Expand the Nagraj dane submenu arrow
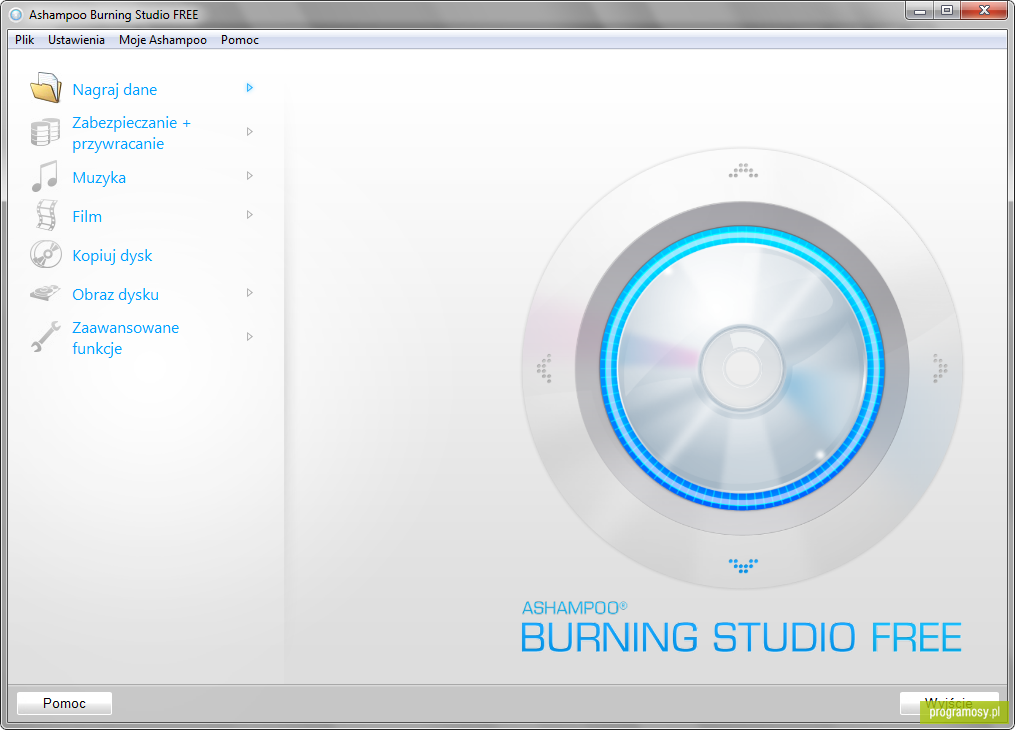This screenshot has height=730, width=1015. click(249, 88)
